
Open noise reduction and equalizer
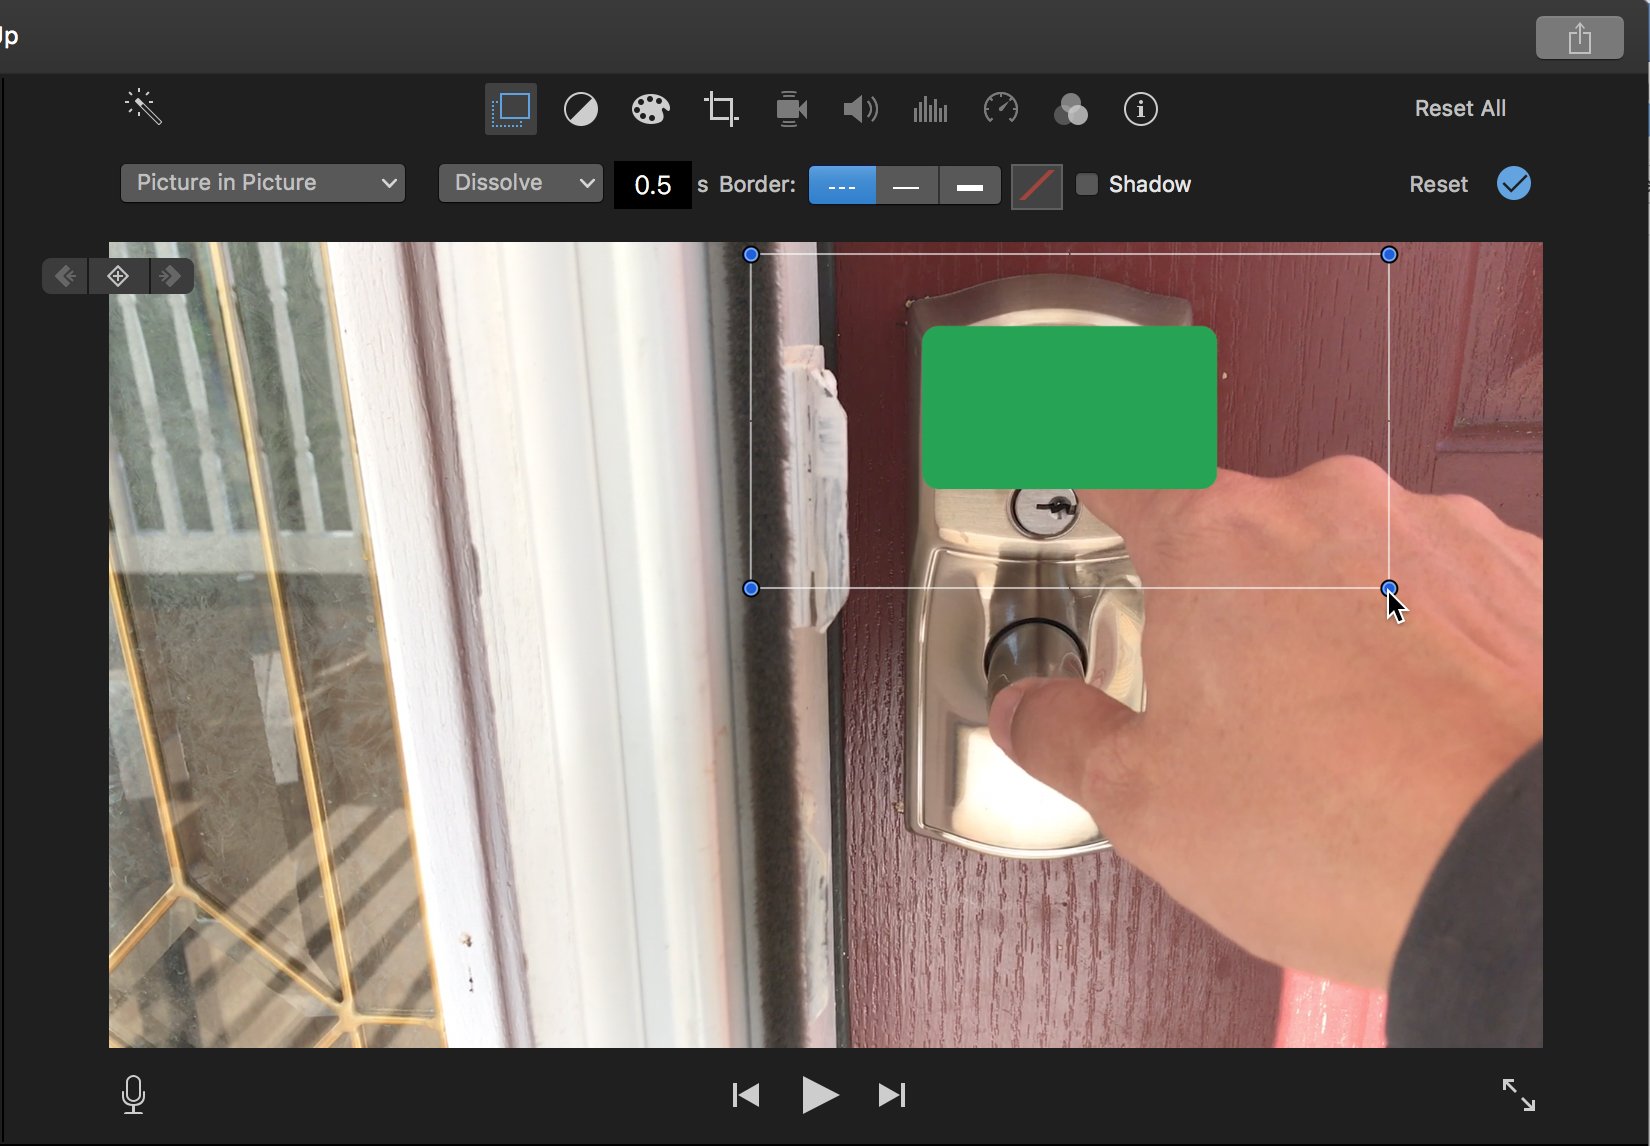point(930,109)
